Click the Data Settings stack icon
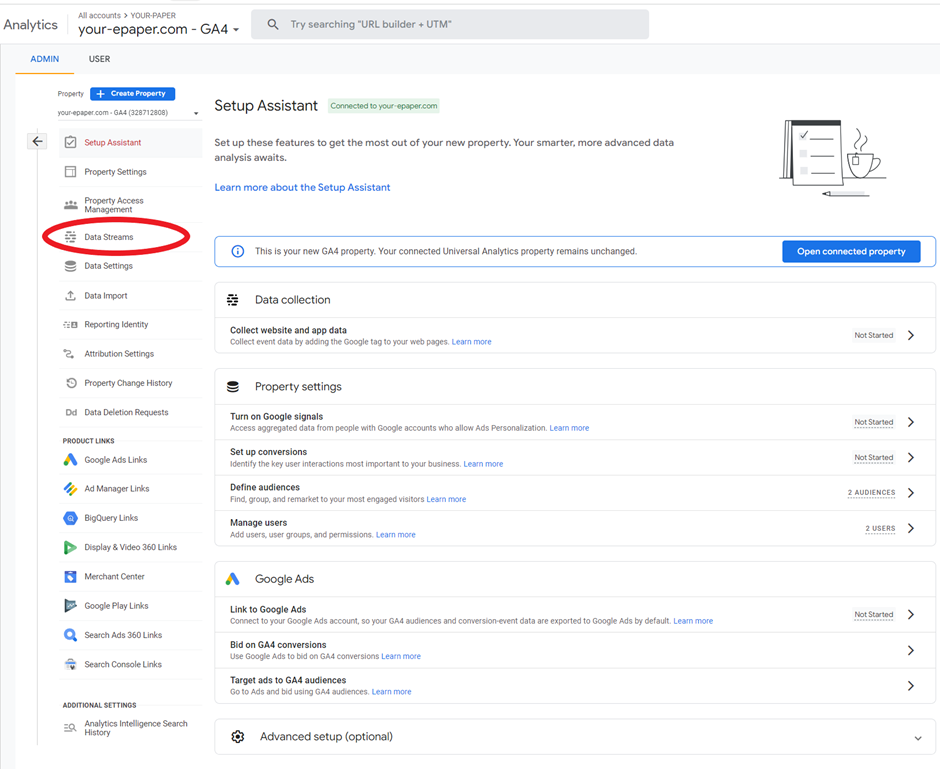The image size is (940, 769). coord(70,266)
